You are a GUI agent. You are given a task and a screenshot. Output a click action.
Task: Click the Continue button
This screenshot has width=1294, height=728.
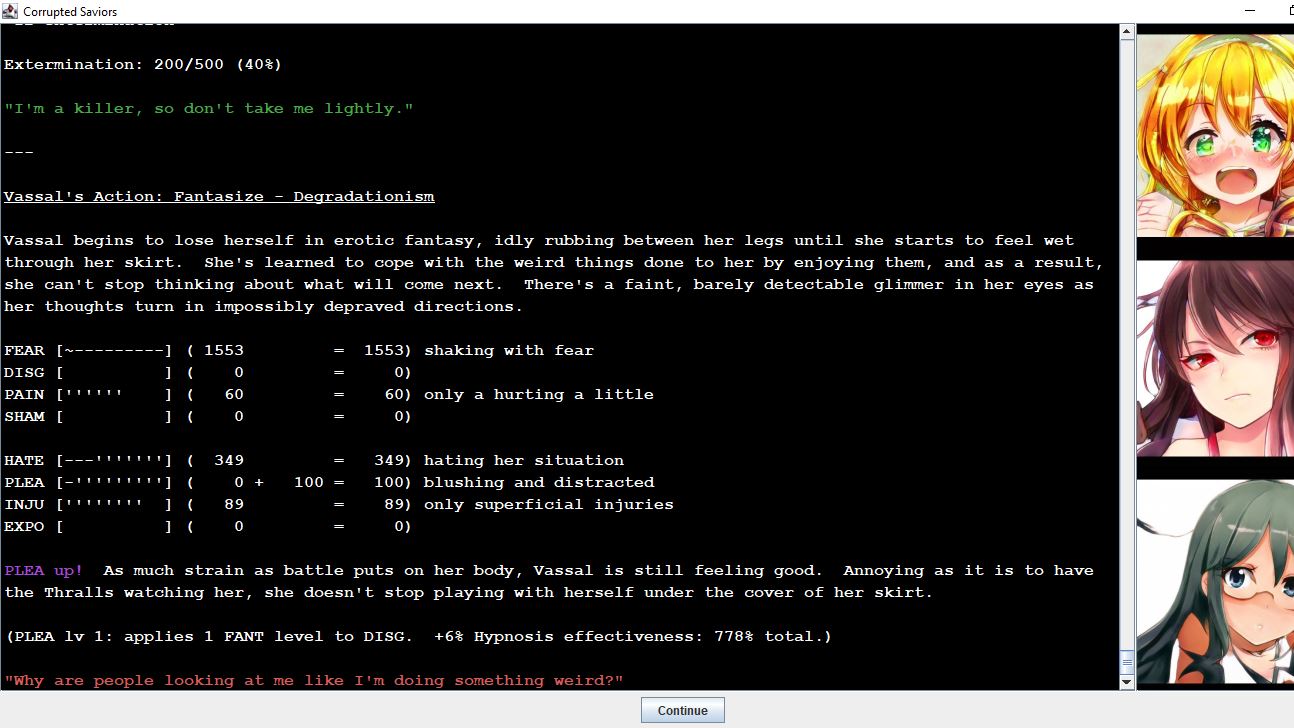682,711
